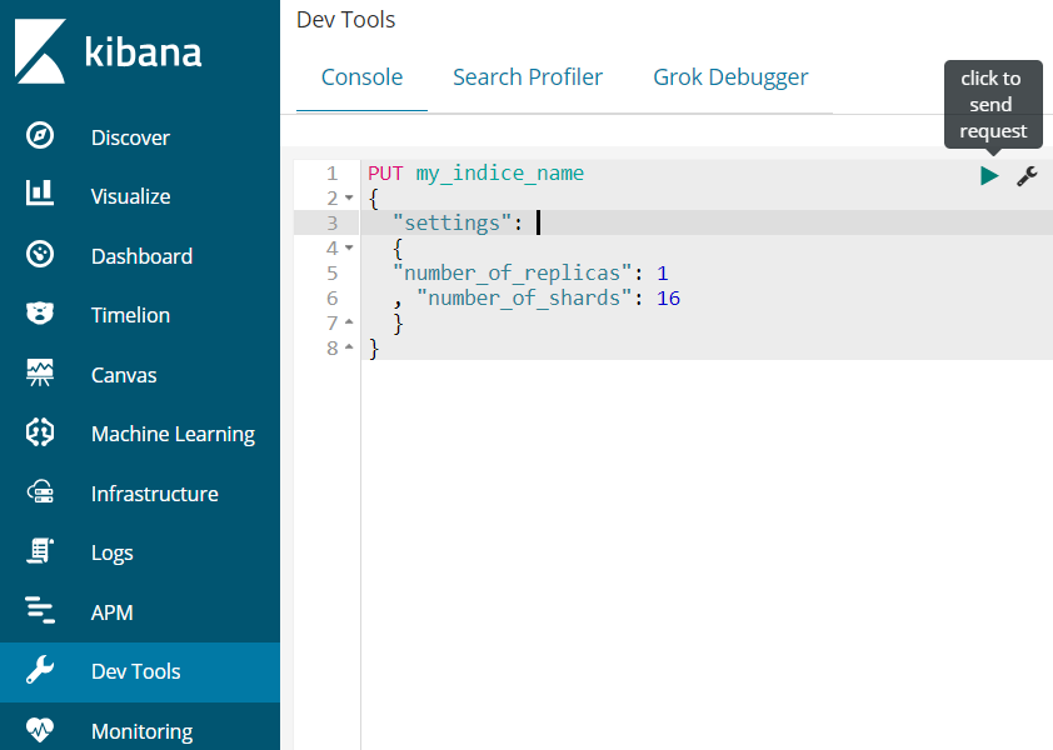Send request with green play button
The image size is (1053, 750).
989,176
